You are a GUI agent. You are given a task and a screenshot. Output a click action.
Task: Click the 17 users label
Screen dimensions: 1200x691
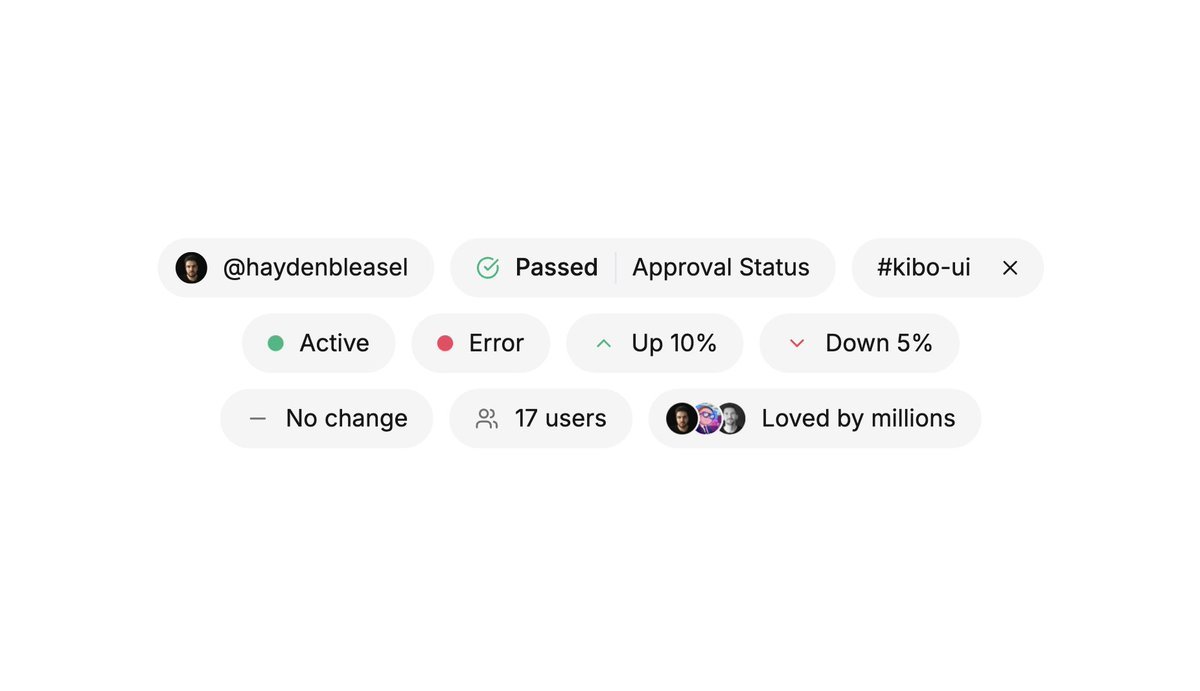560,418
